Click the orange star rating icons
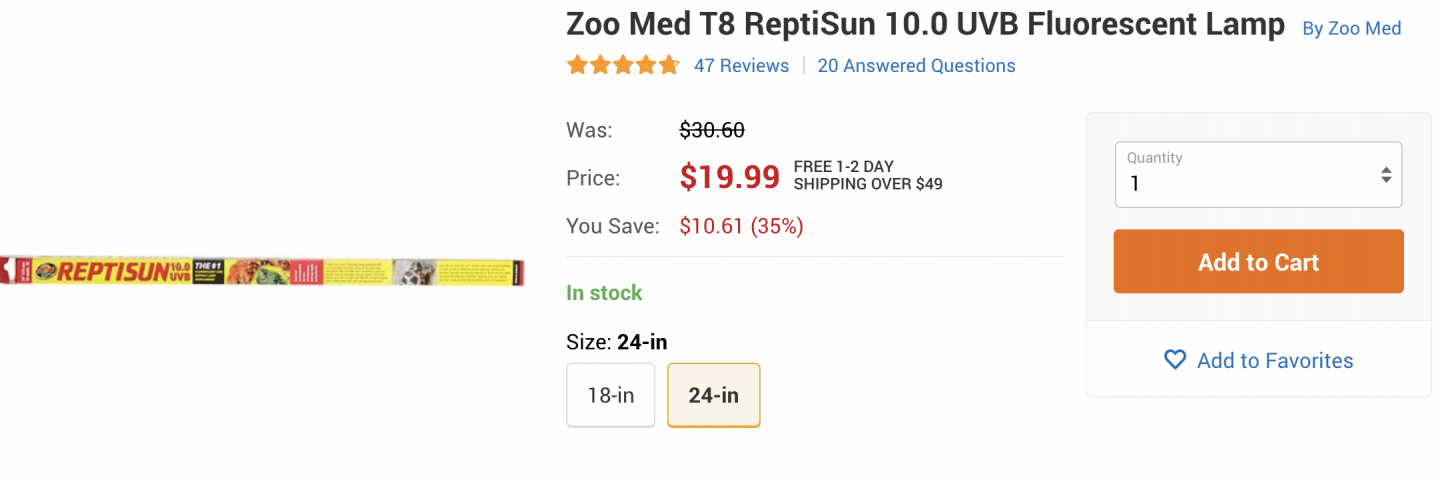This screenshot has width=1440, height=480. tap(622, 66)
